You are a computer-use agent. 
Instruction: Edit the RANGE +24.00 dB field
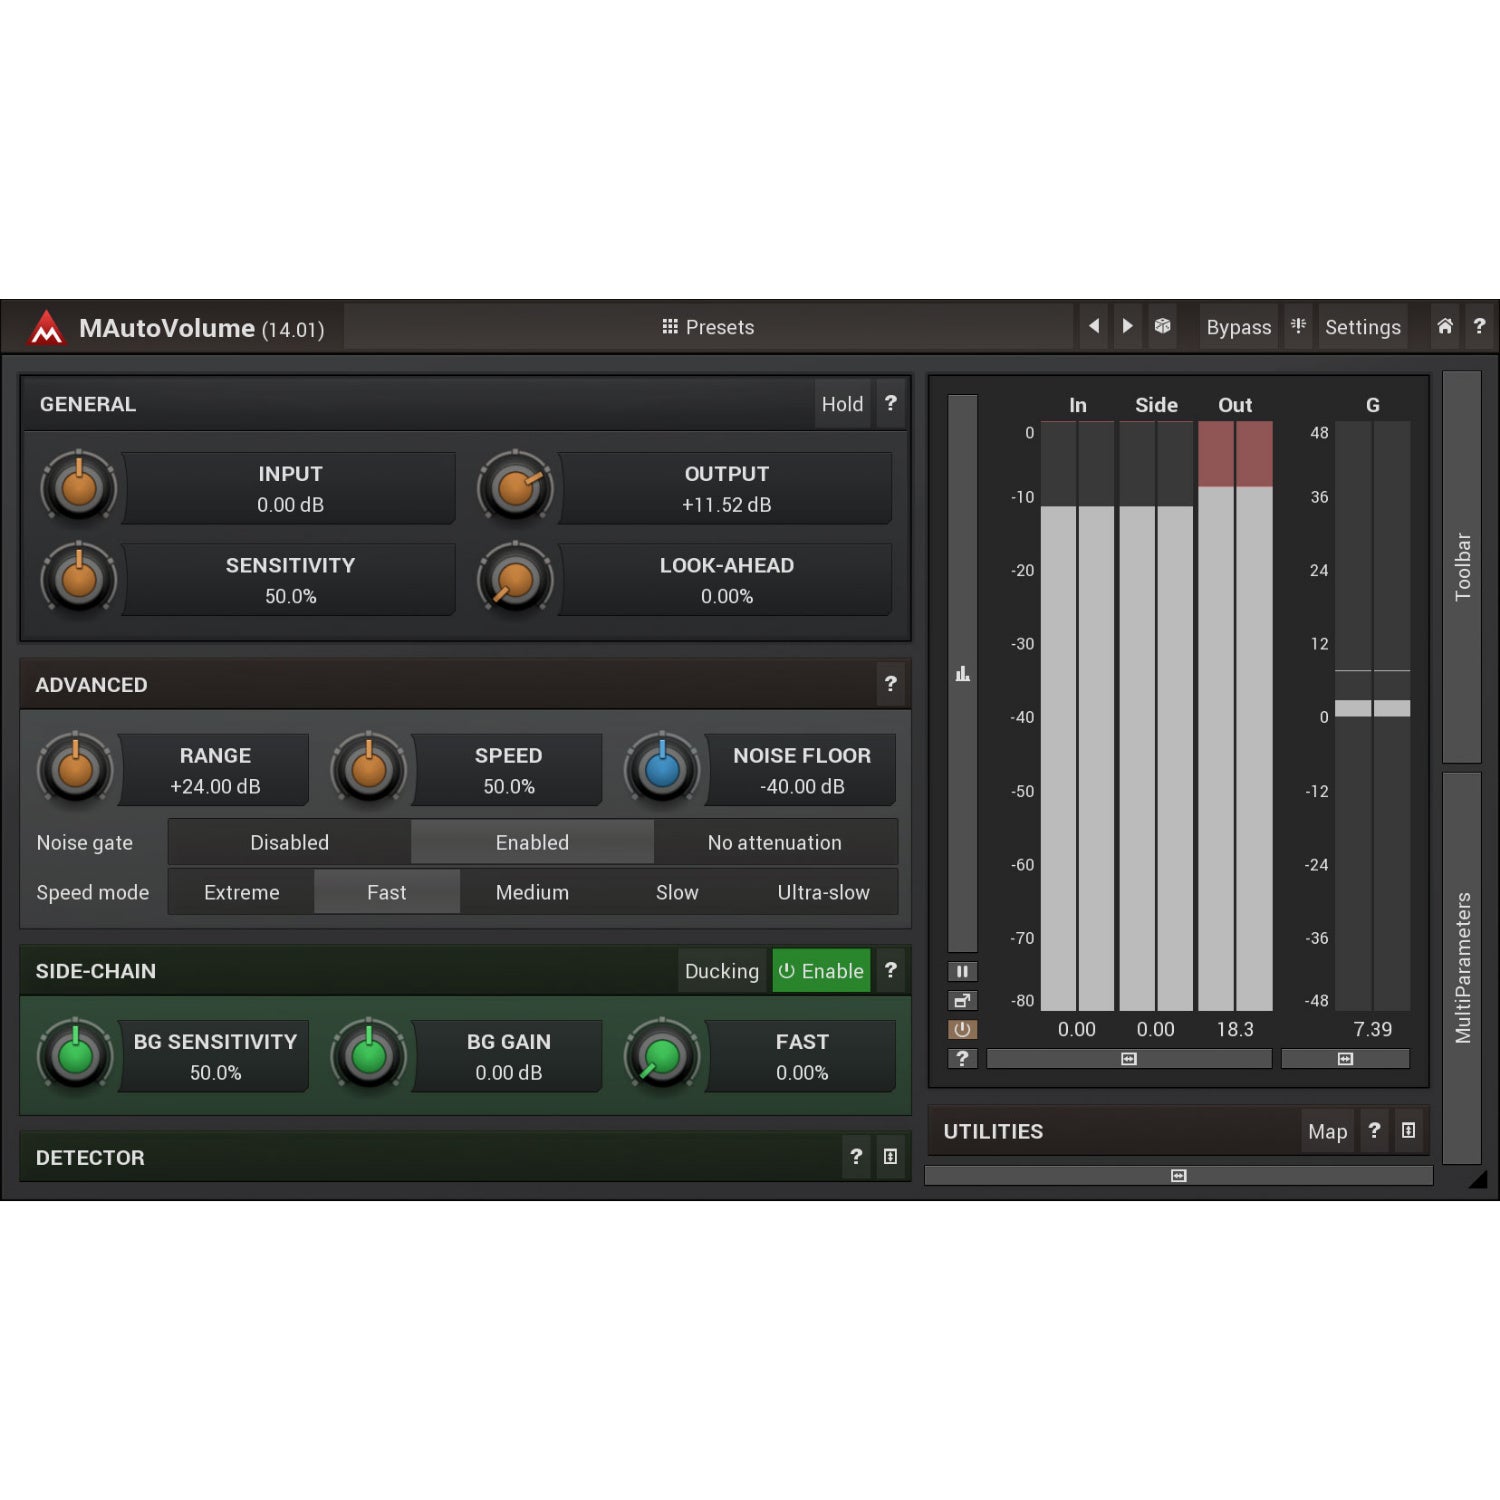(215, 770)
